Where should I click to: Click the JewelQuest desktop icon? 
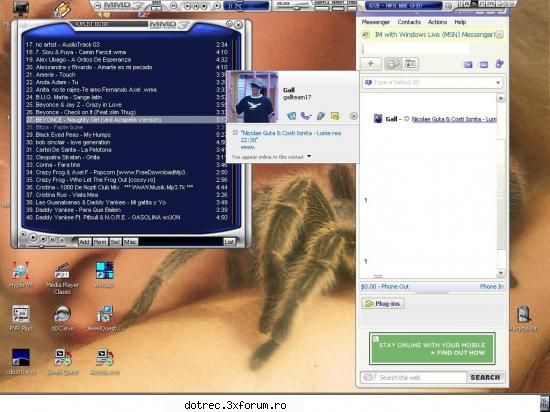[x=104, y=318]
